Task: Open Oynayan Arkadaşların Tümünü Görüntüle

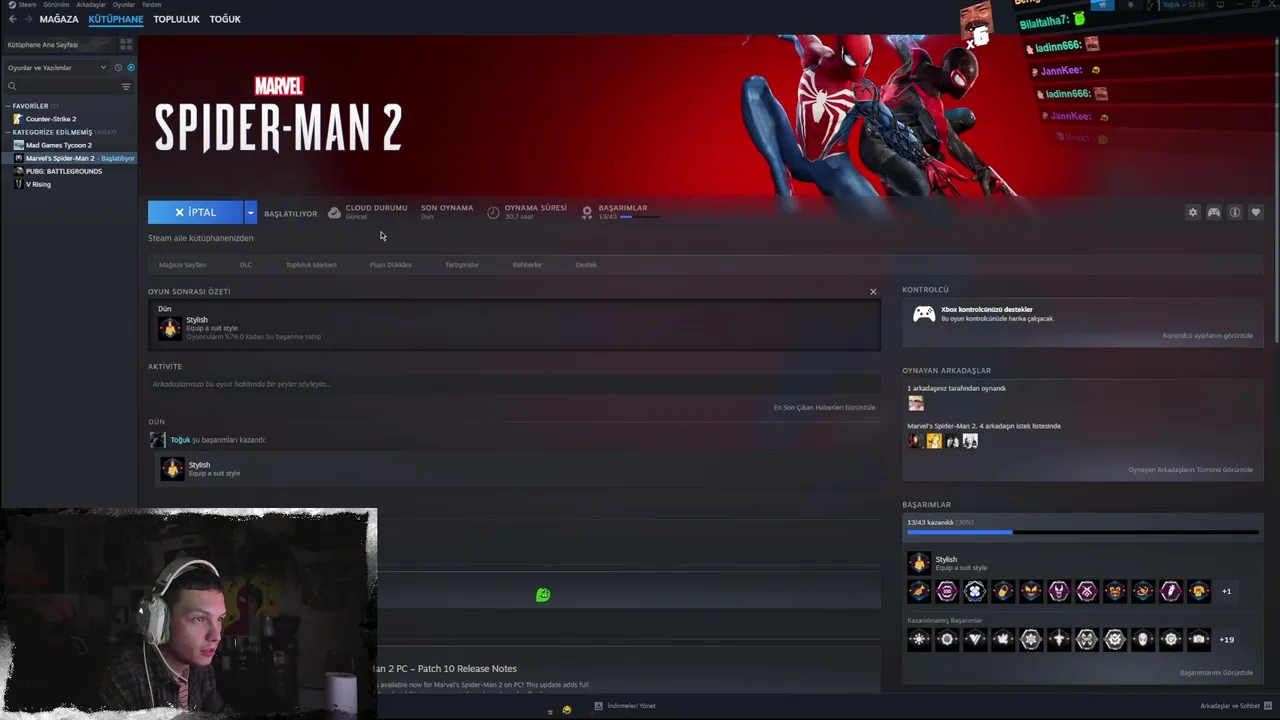Action: tap(1190, 470)
